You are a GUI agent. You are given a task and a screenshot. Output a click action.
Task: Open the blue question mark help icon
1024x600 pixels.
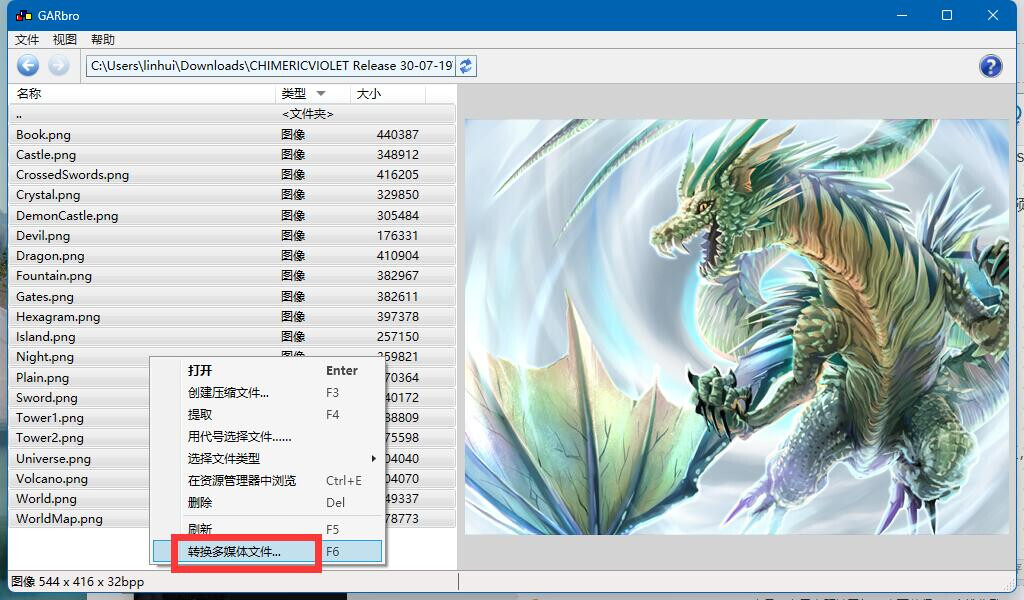click(x=990, y=66)
